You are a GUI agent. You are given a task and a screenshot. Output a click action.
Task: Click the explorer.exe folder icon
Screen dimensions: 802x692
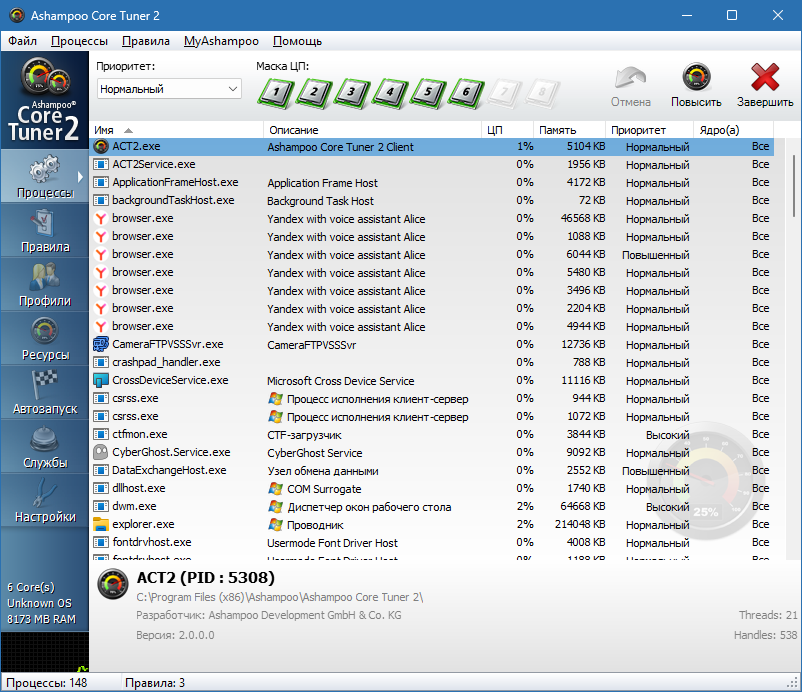pos(101,524)
